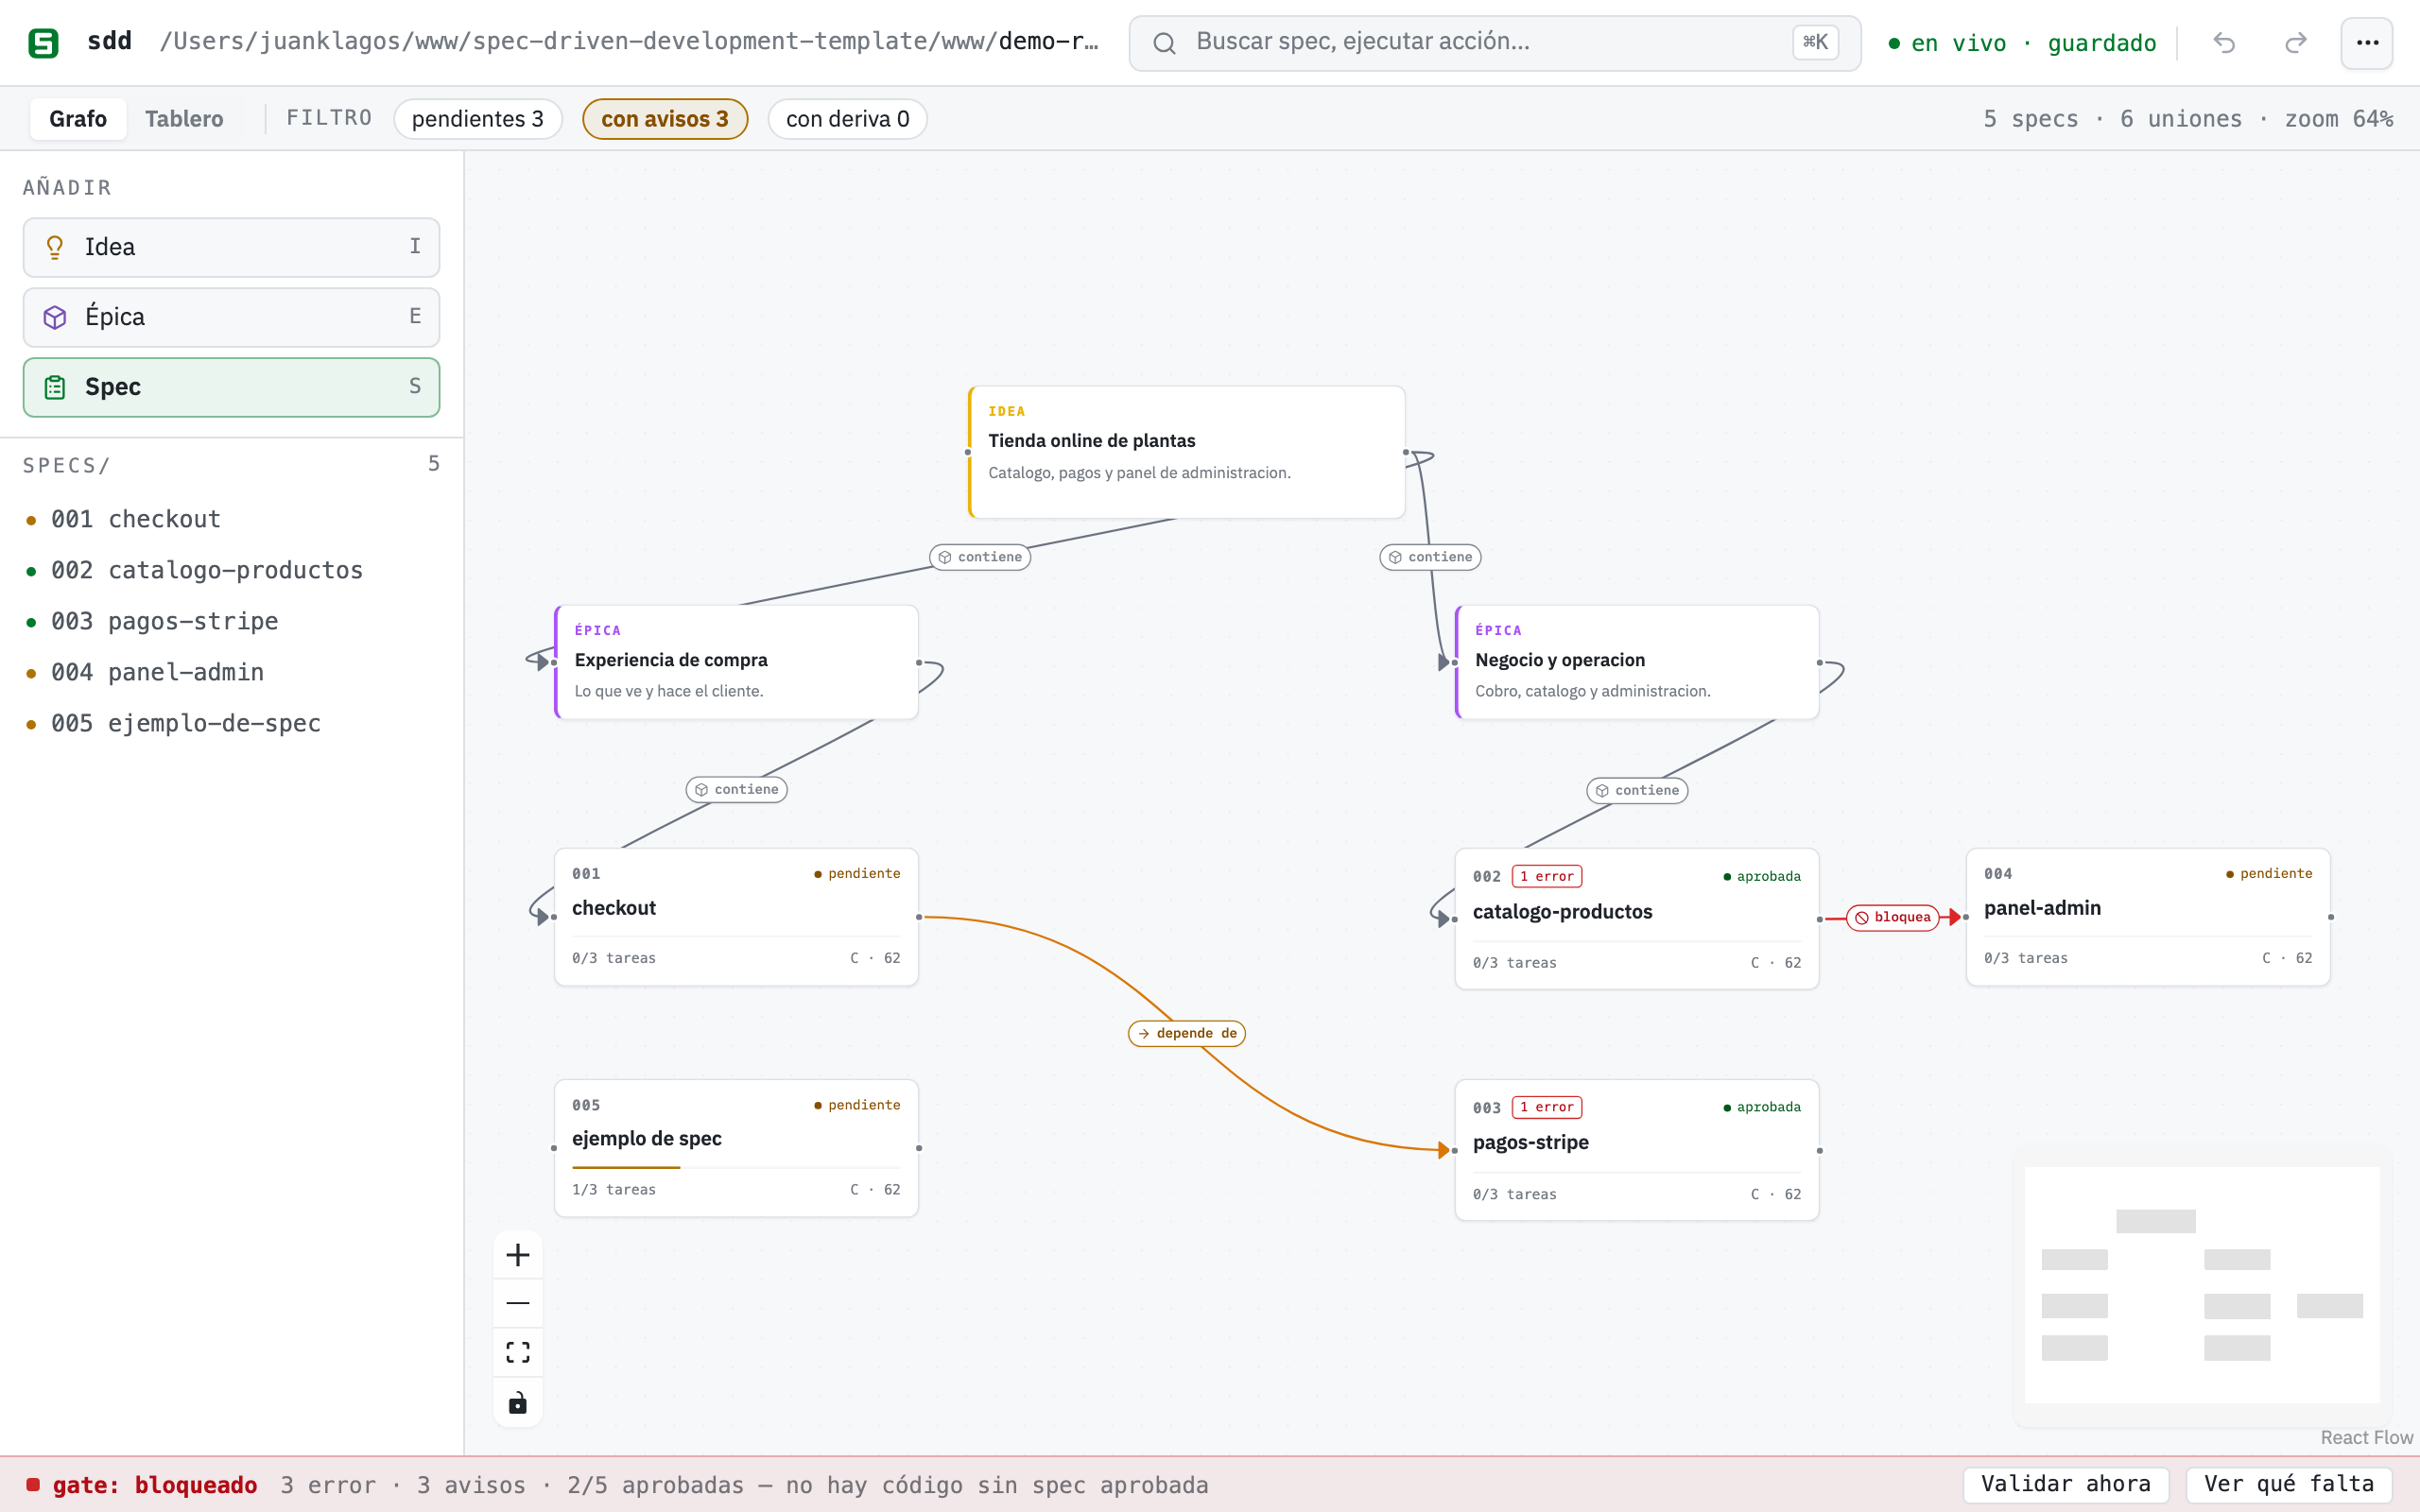Add a new Spec node
This screenshot has width=2420, height=1512.
231,387
